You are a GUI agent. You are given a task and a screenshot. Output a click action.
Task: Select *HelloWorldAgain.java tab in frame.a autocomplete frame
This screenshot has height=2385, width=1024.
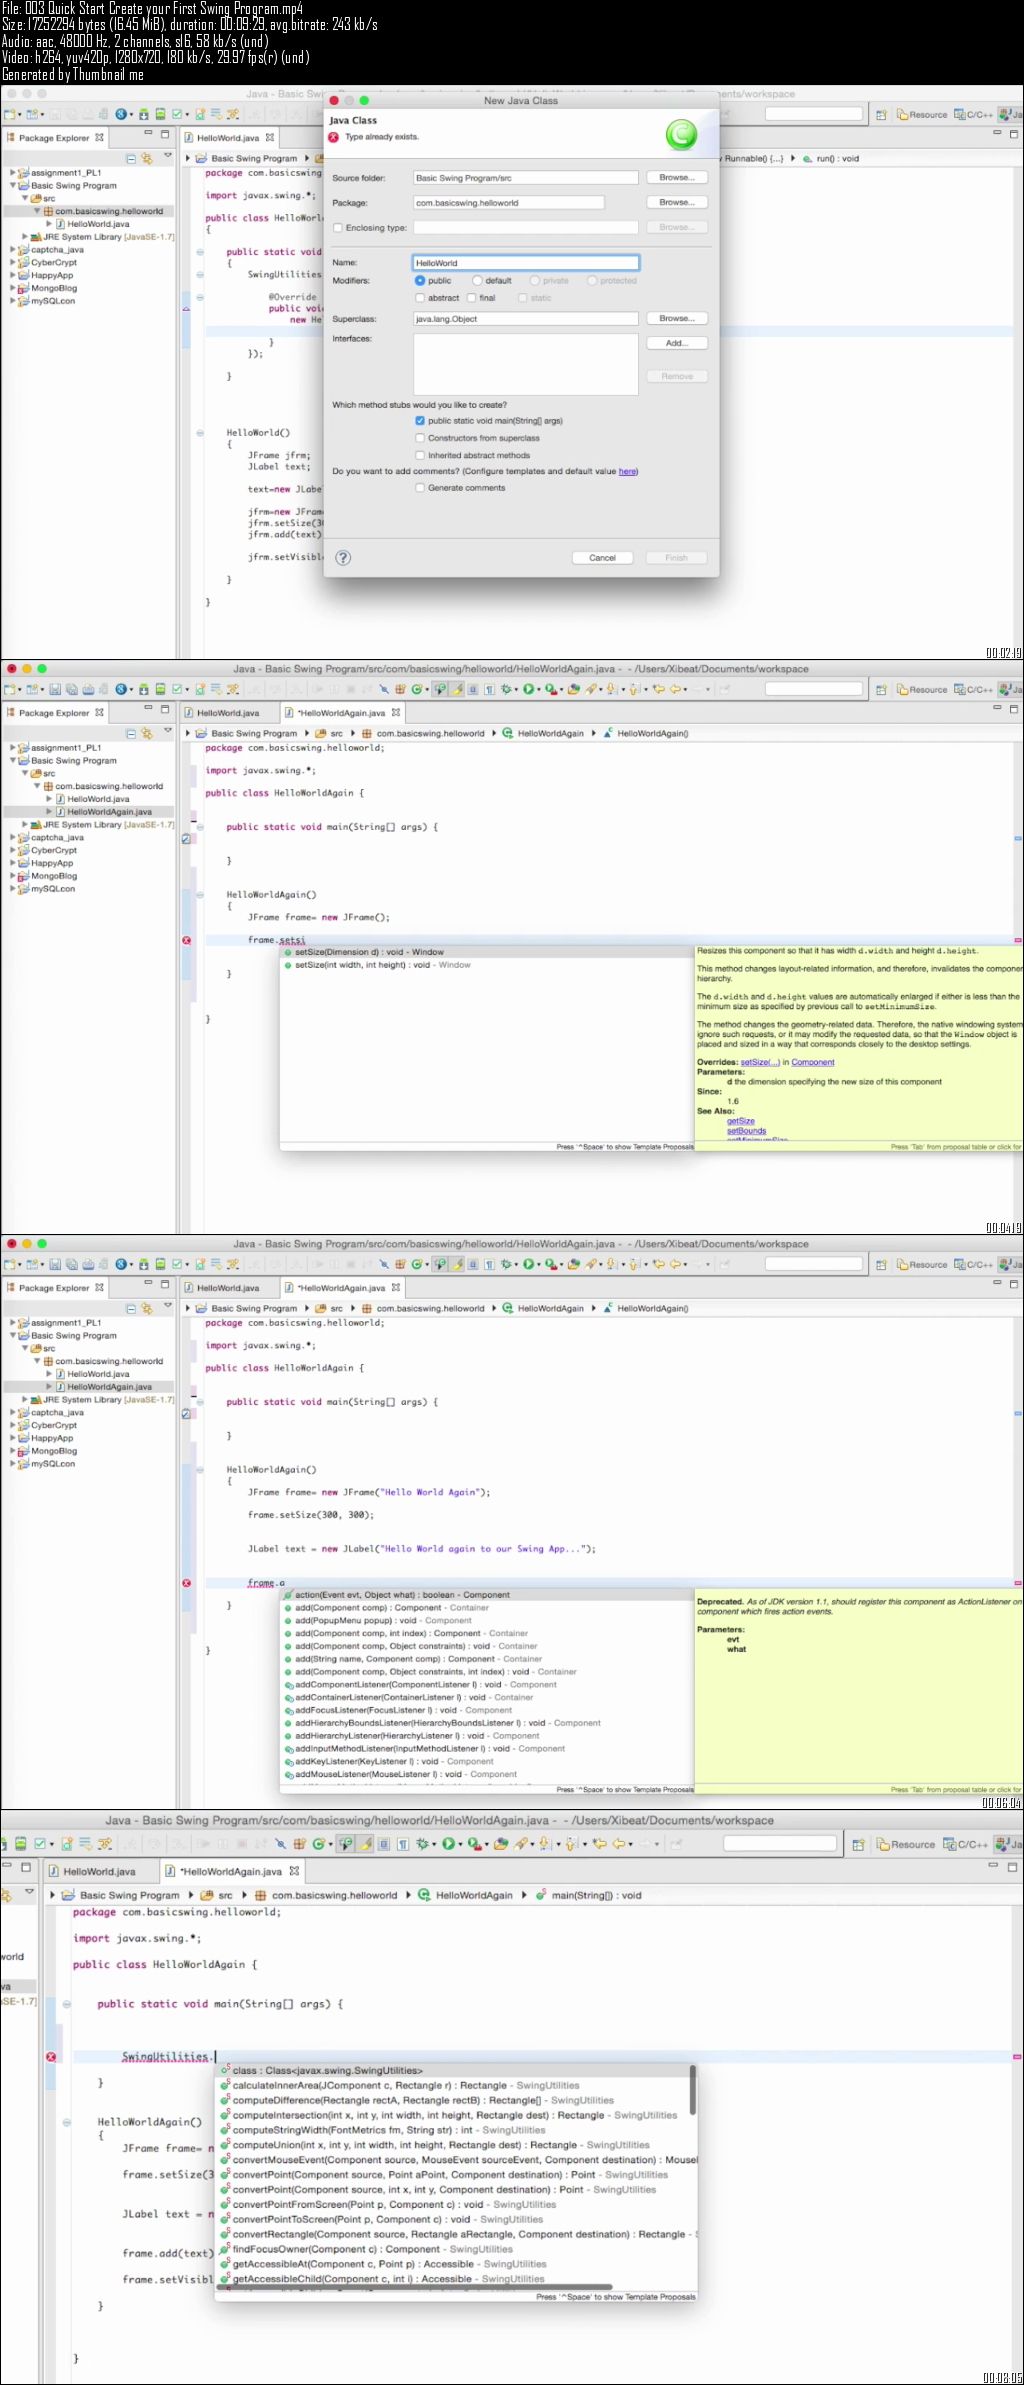(x=340, y=1288)
